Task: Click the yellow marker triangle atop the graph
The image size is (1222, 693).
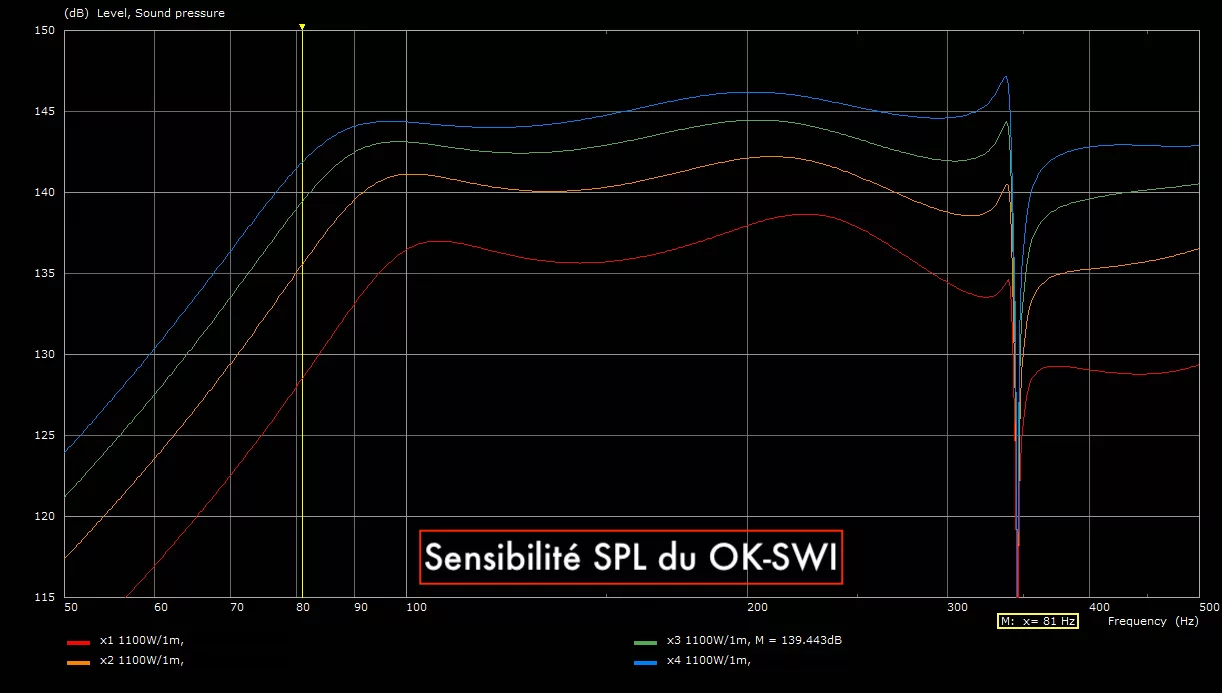Action: (x=302, y=27)
